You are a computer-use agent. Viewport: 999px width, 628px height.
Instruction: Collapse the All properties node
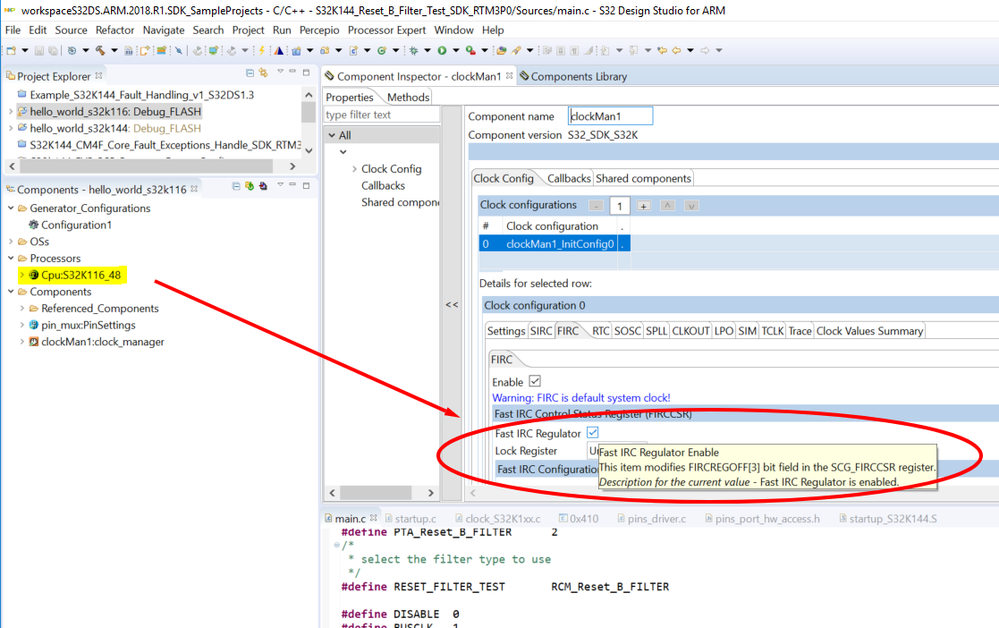332,135
